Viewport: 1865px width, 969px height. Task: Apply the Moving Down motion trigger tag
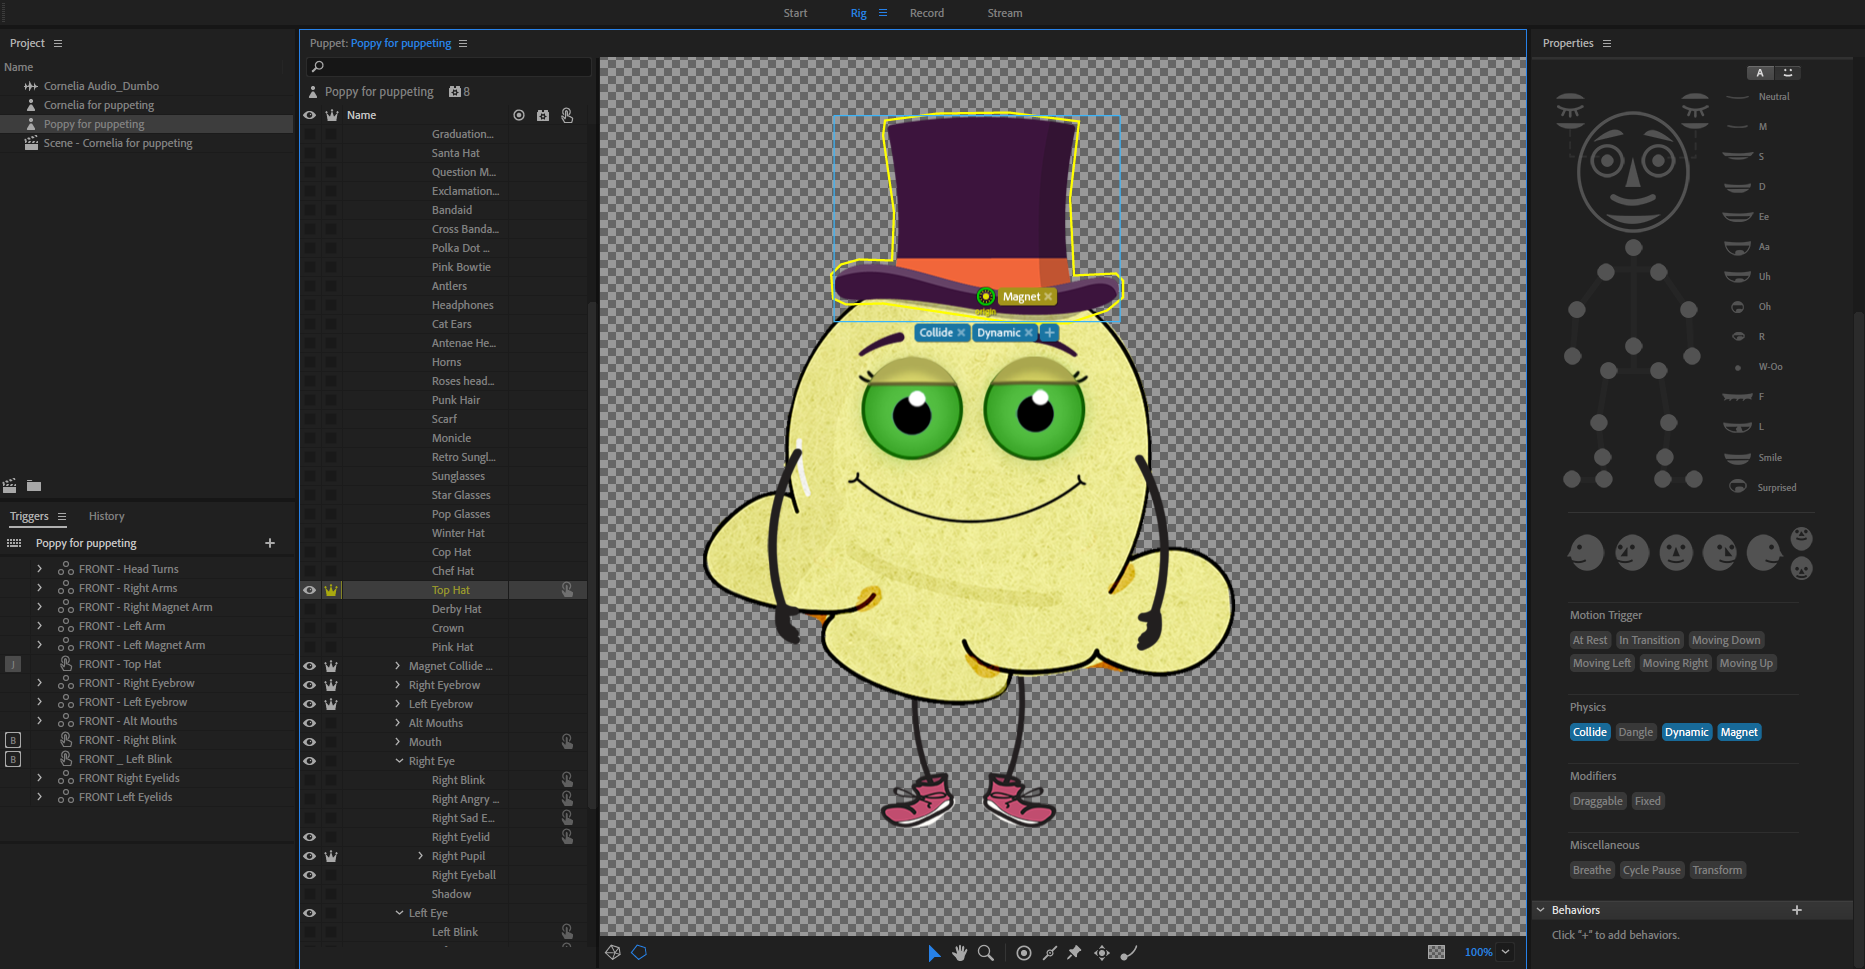click(1726, 640)
